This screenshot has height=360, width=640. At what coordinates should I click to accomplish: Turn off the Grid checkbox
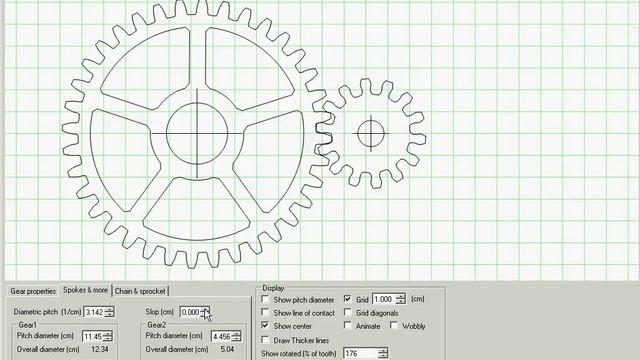[347, 299]
